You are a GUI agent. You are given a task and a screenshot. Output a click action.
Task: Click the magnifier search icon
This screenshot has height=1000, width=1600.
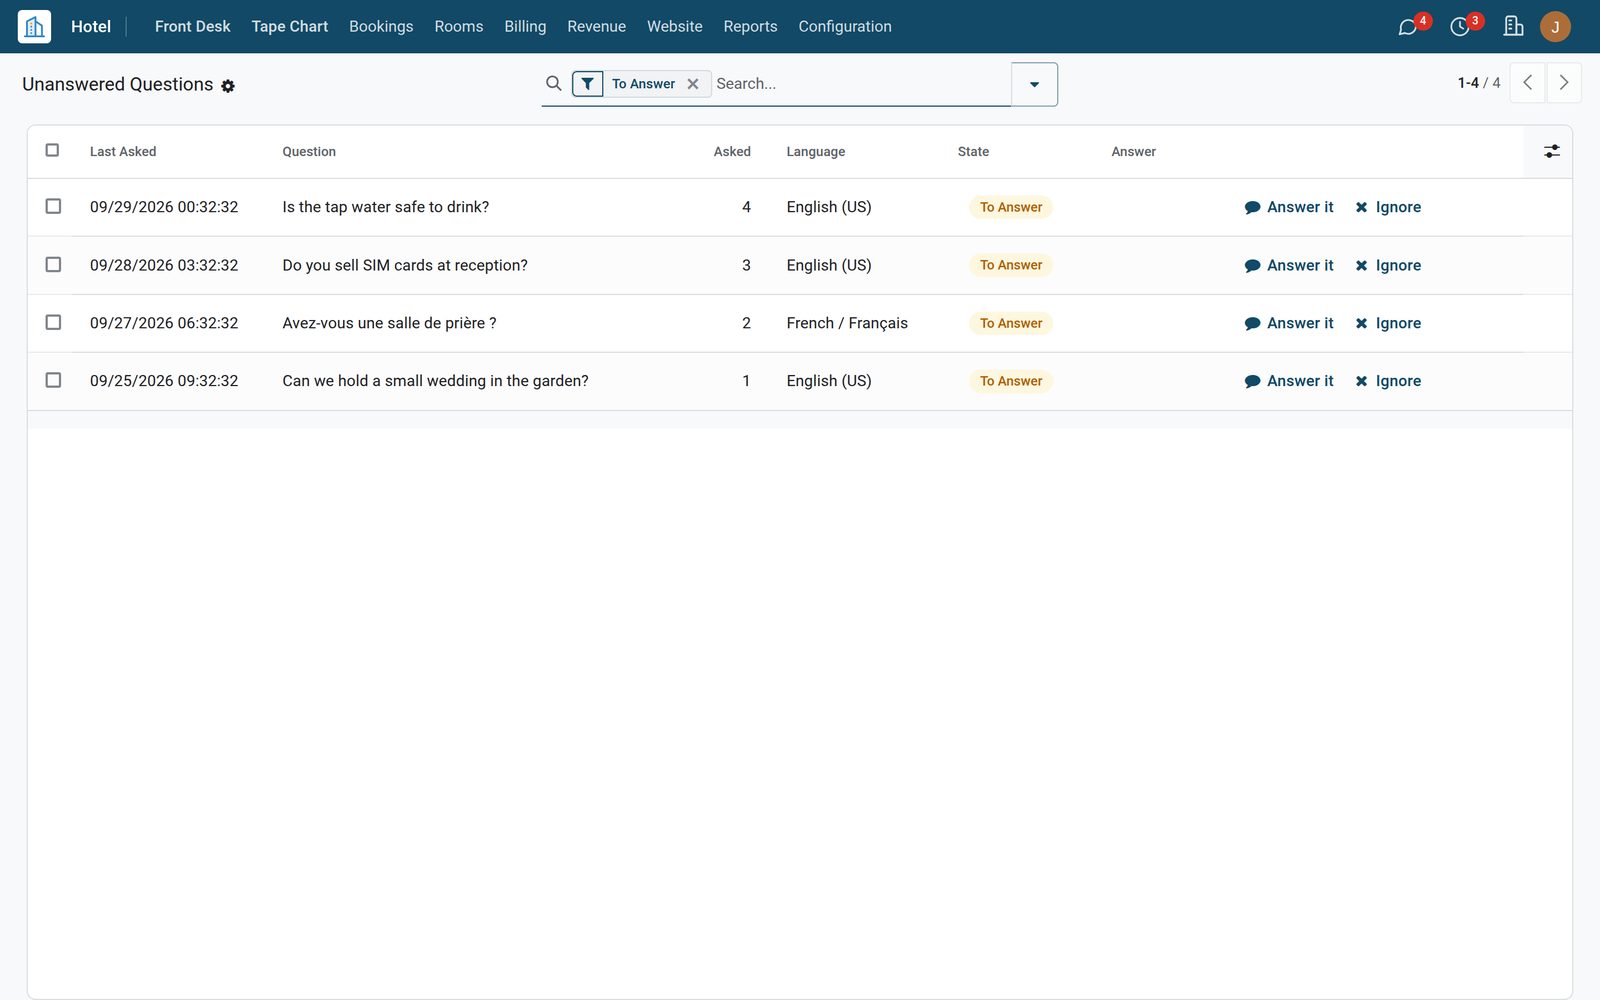(x=554, y=83)
